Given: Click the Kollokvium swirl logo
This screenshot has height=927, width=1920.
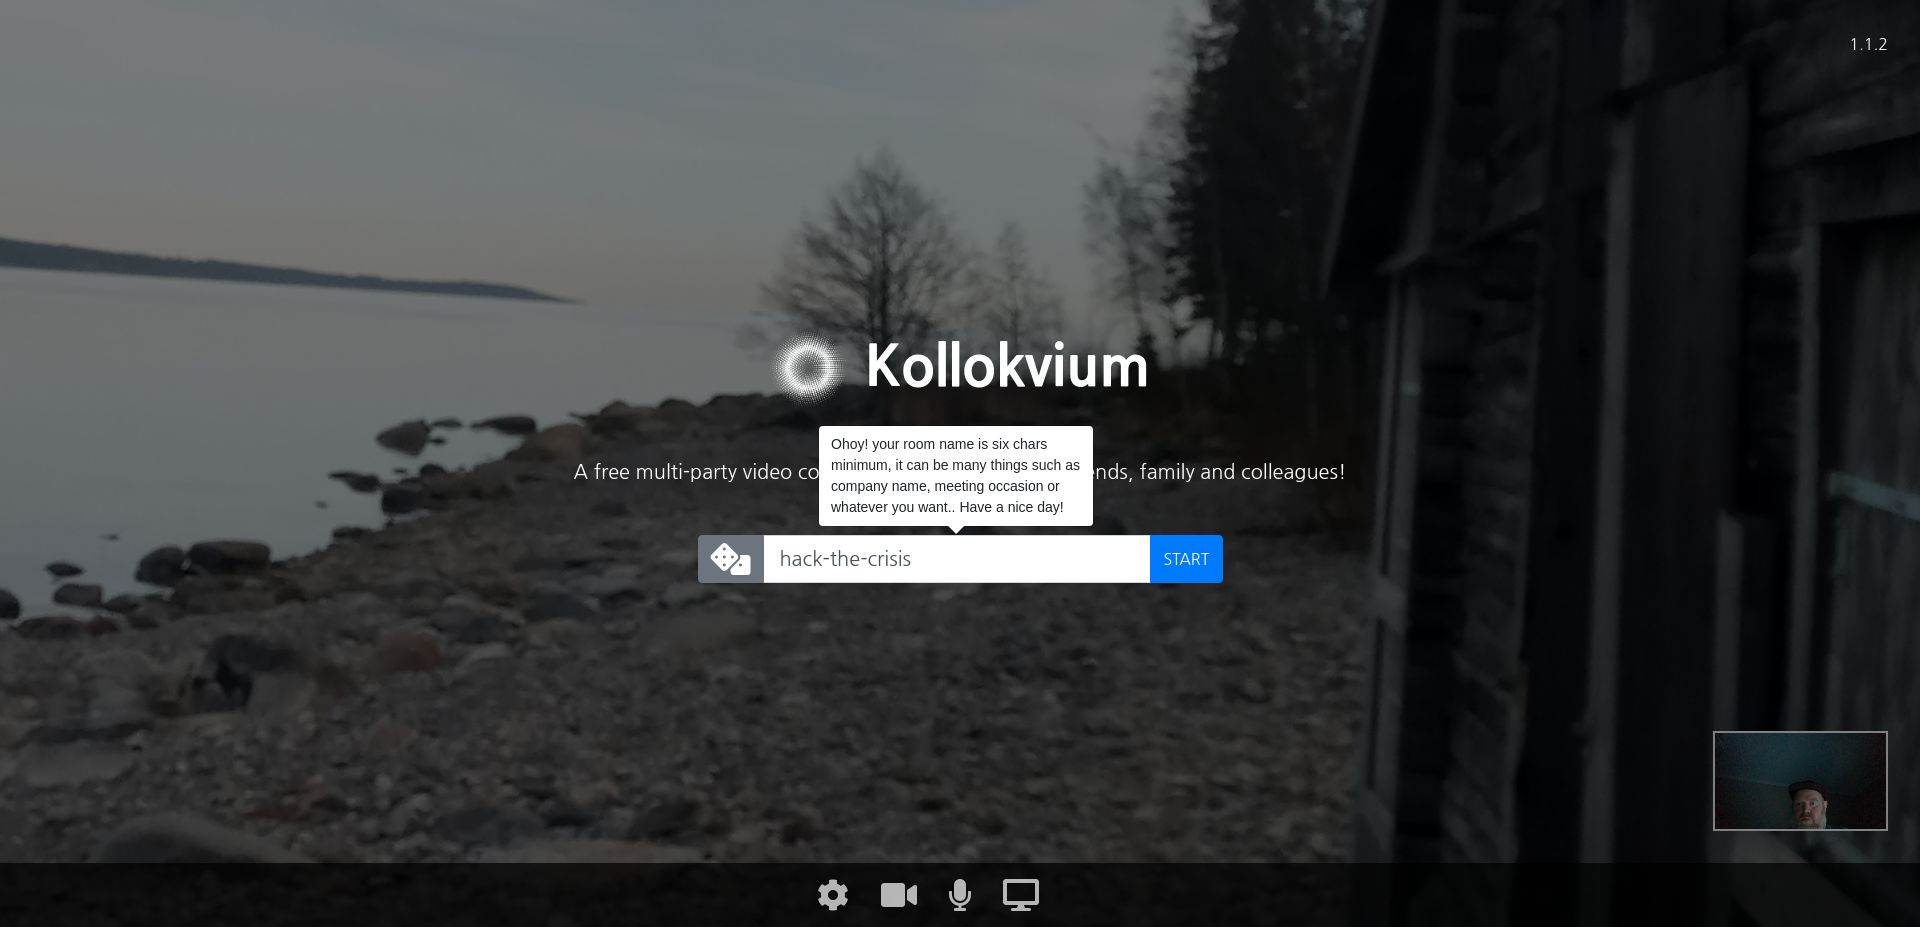Looking at the screenshot, I should 808,368.
